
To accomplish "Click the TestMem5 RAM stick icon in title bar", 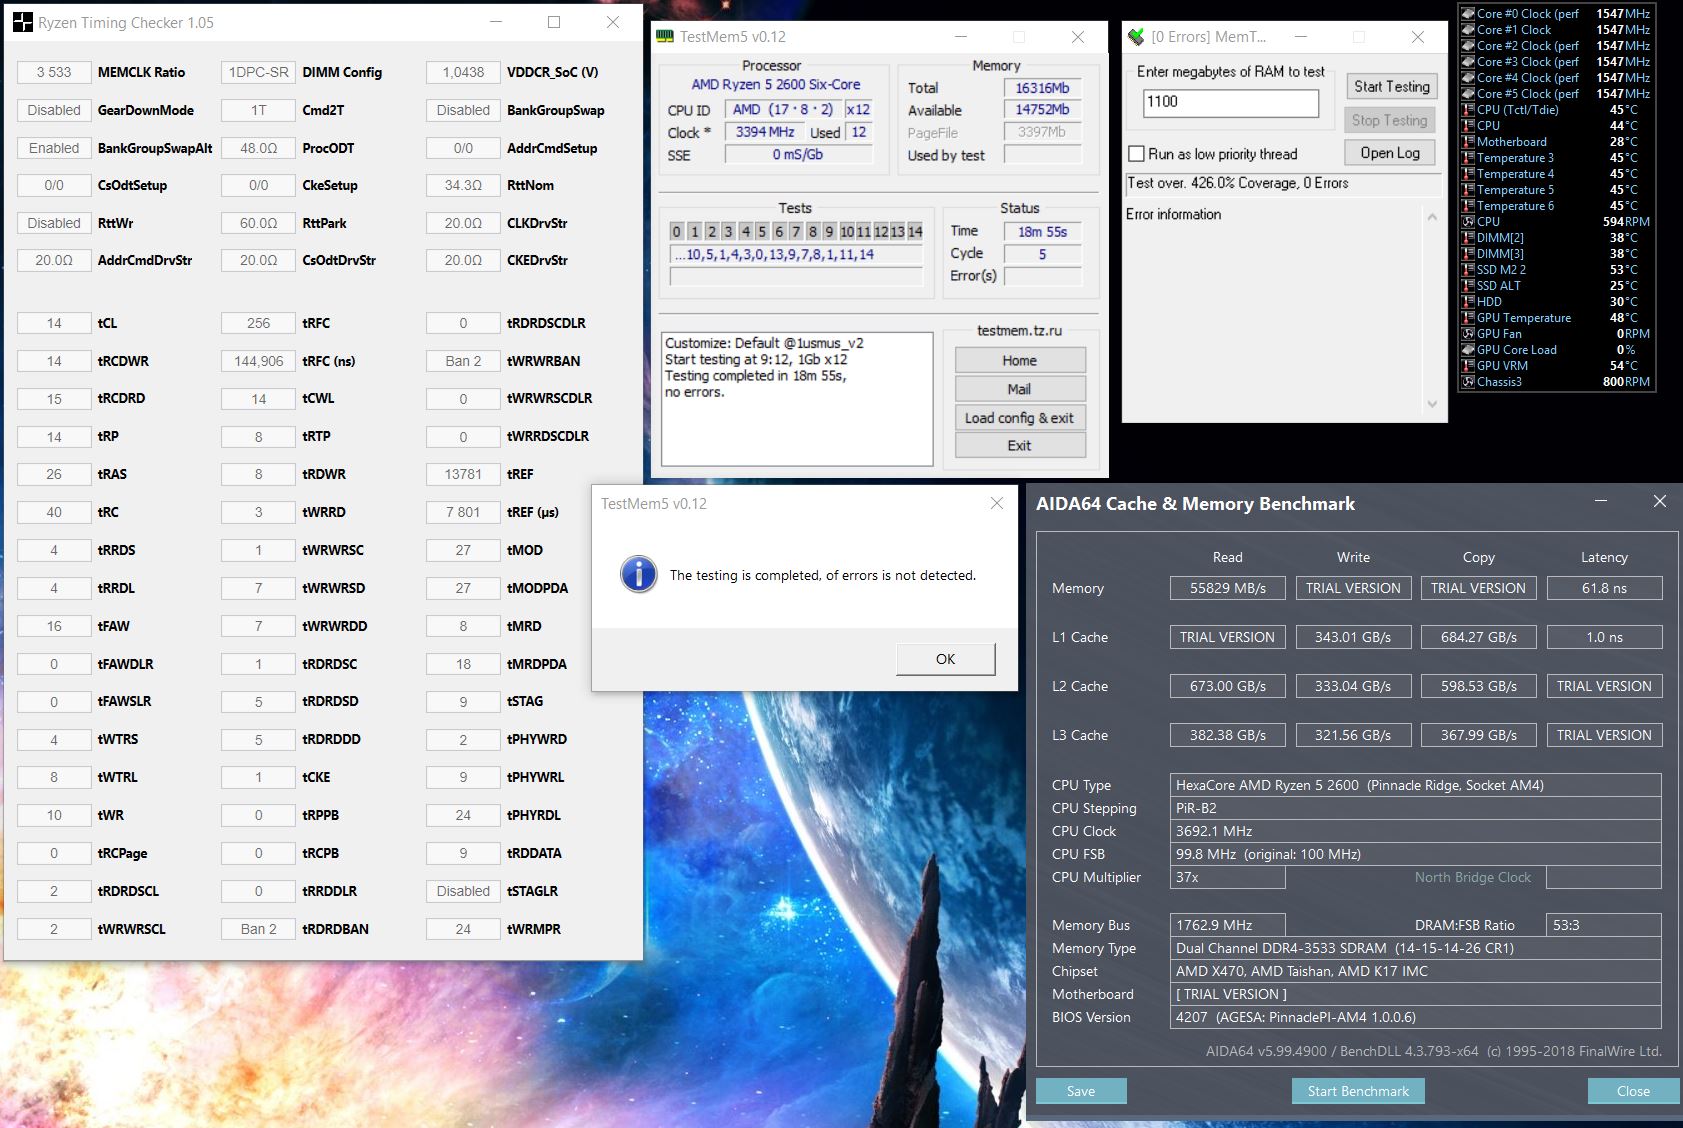I will [x=665, y=36].
